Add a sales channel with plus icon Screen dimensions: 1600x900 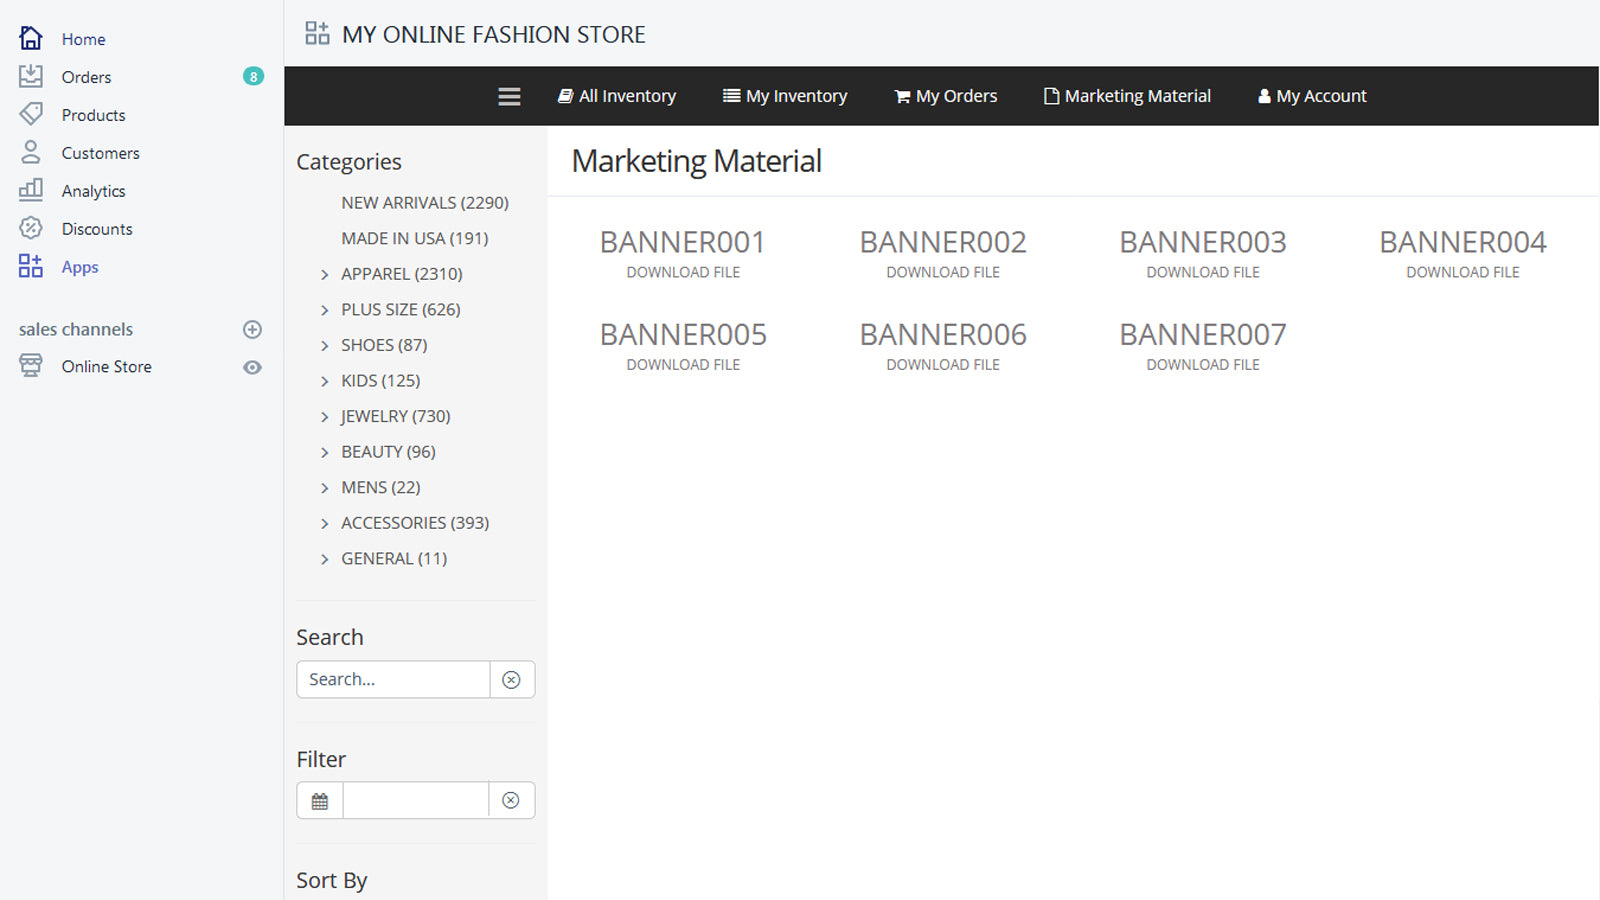pos(253,329)
